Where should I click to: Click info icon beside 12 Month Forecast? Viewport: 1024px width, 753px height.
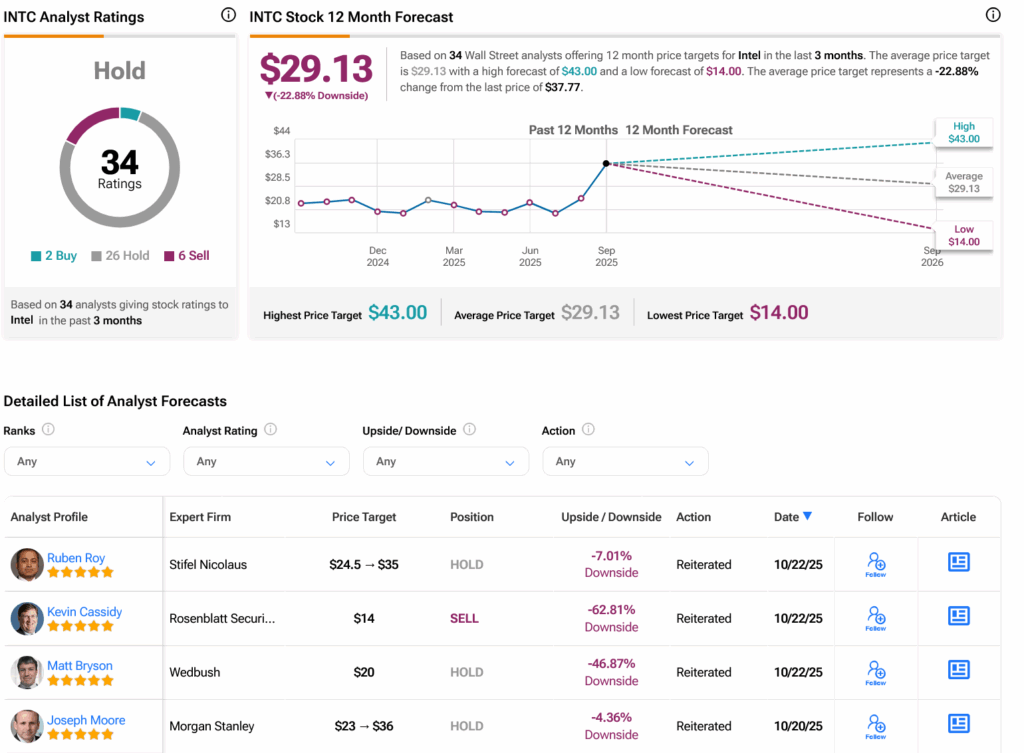(992, 15)
